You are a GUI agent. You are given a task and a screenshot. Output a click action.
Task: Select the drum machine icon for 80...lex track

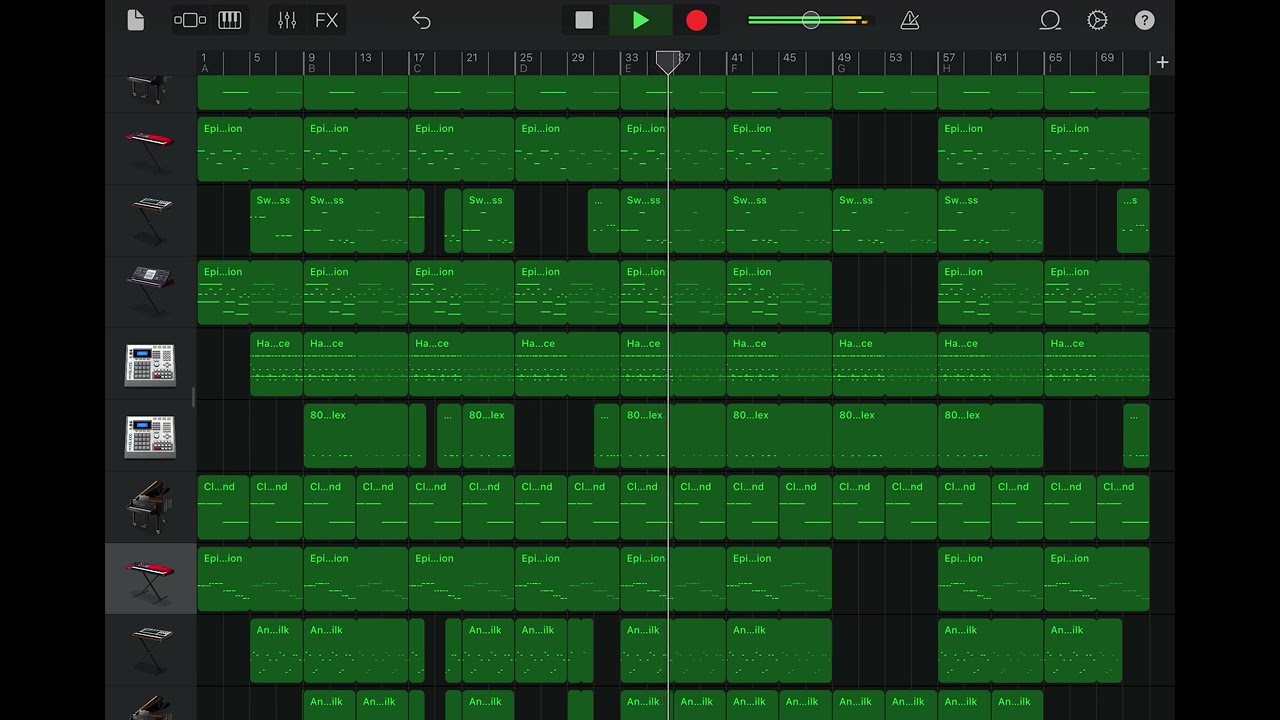tap(150, 436)
